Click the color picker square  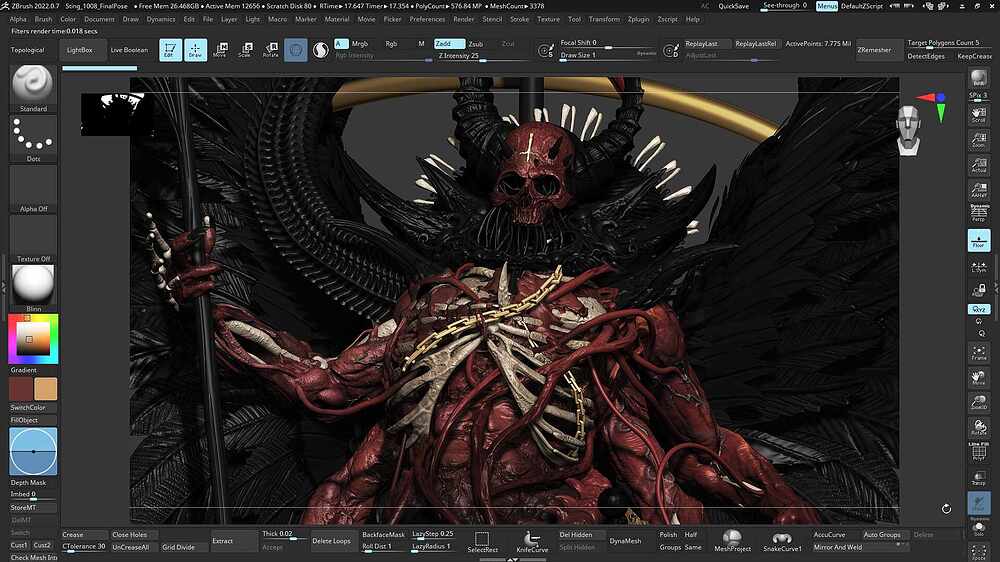click(33, 339)
